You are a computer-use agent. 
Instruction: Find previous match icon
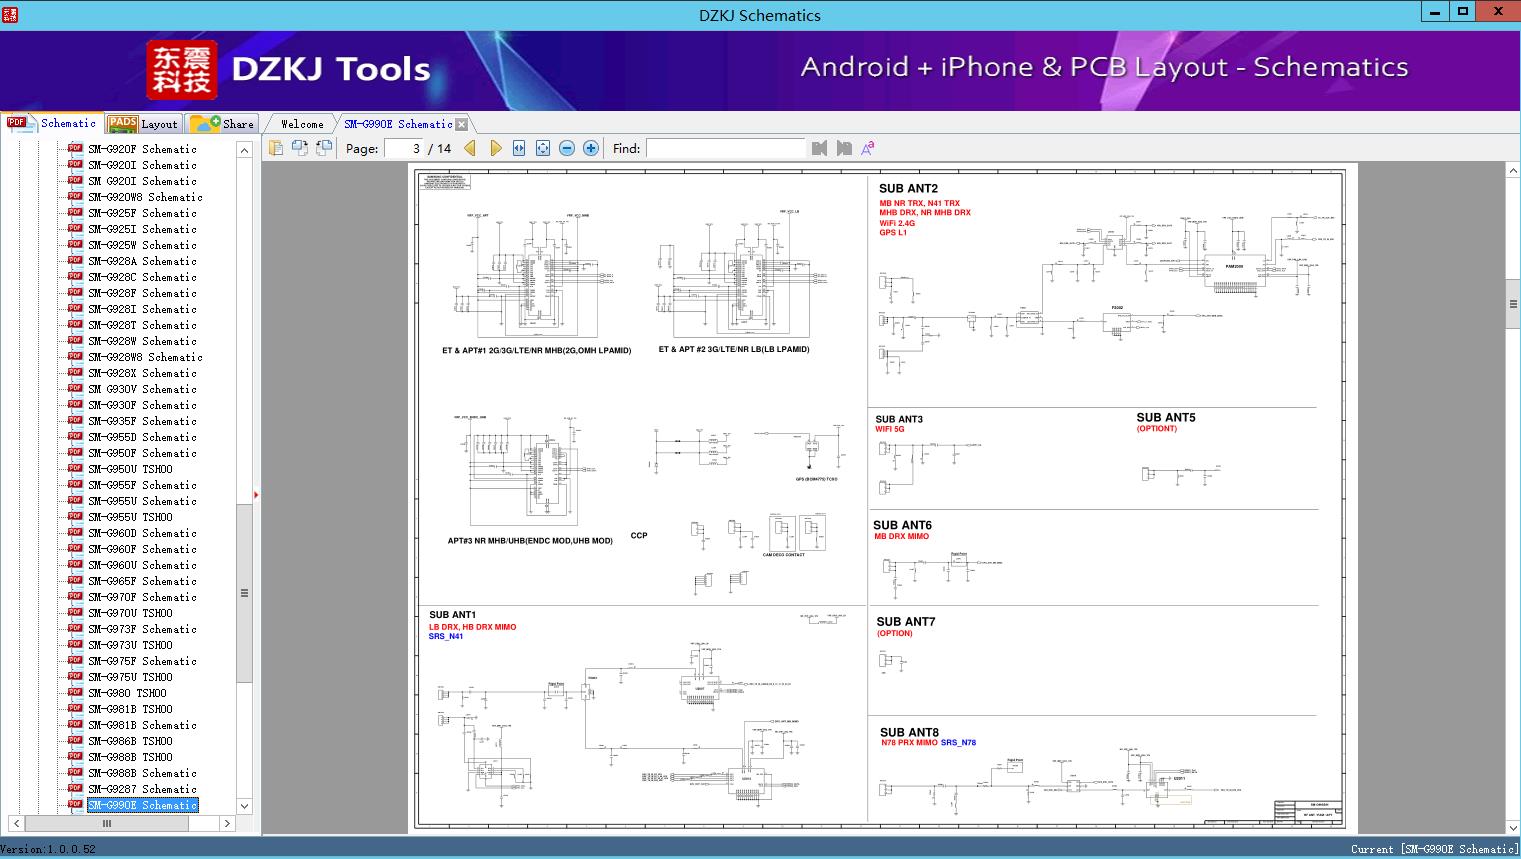pos(820,148)
